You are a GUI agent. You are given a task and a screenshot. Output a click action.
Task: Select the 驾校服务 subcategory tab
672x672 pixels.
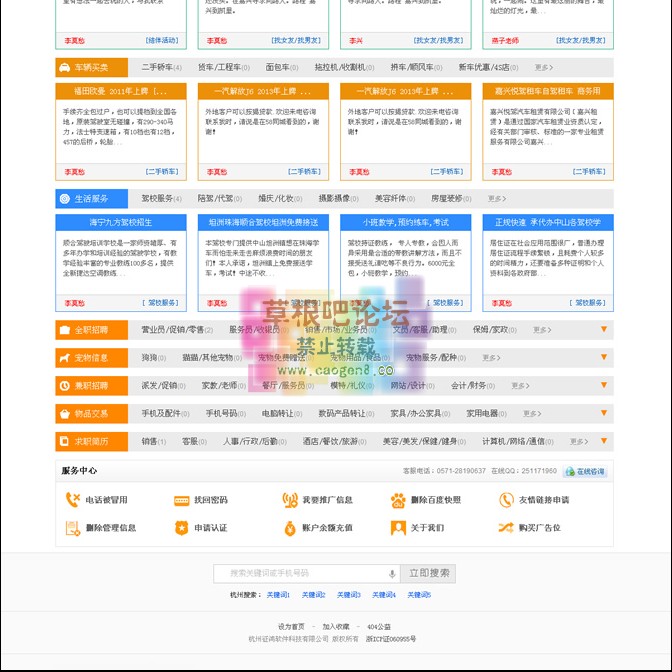click(162, 198)
